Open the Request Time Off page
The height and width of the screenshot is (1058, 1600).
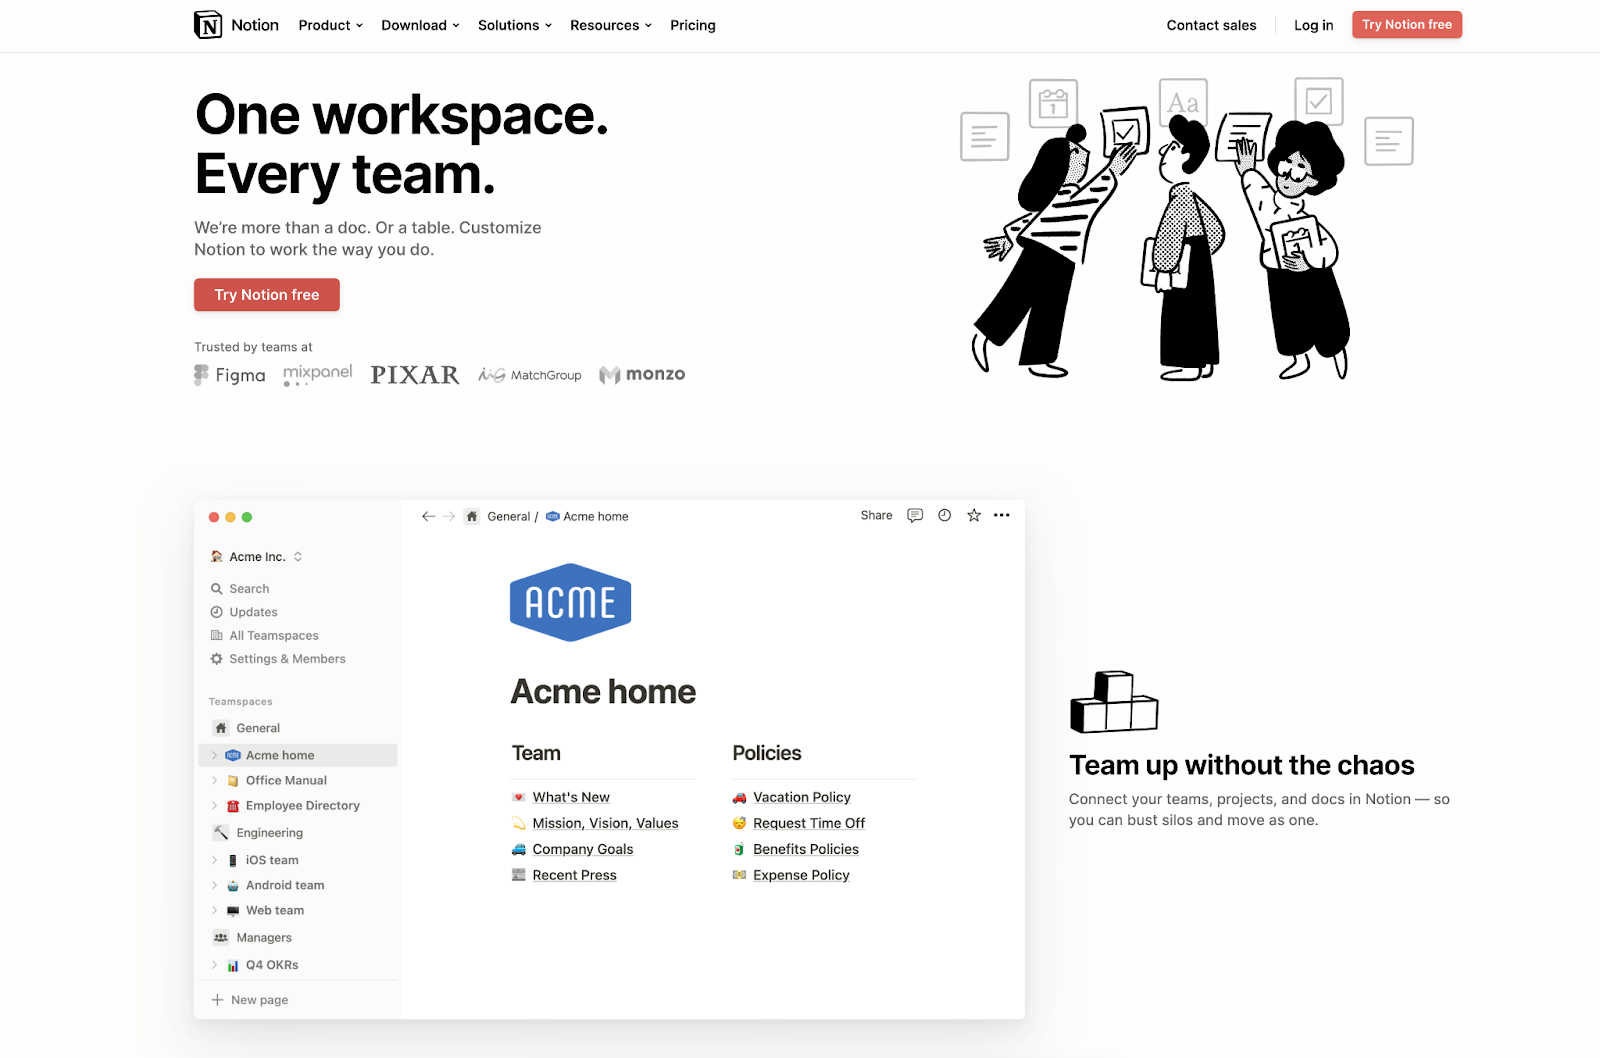coord(809,823)
